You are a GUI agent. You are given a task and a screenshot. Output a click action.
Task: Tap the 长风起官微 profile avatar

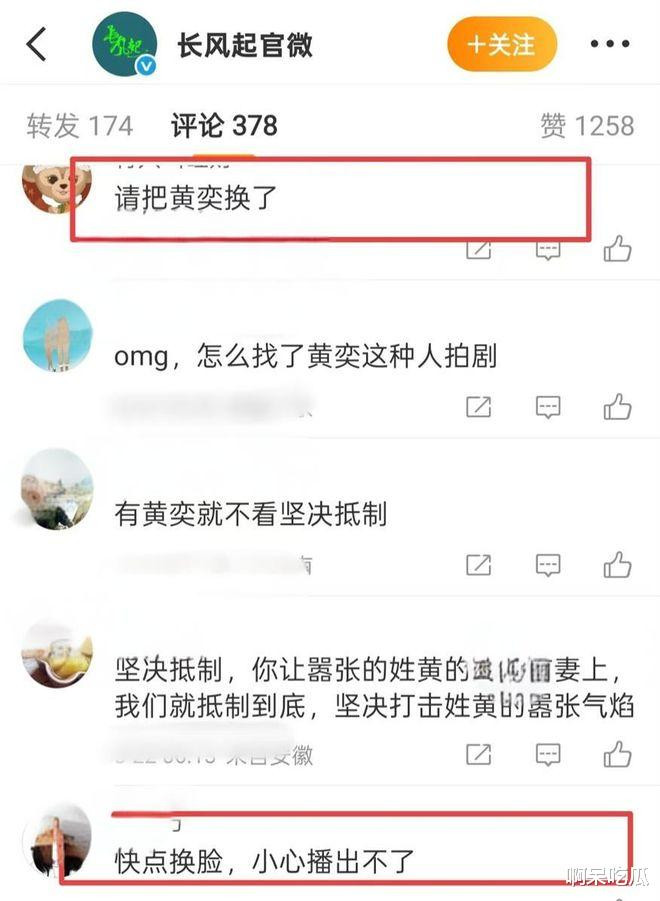pos(125,46)
